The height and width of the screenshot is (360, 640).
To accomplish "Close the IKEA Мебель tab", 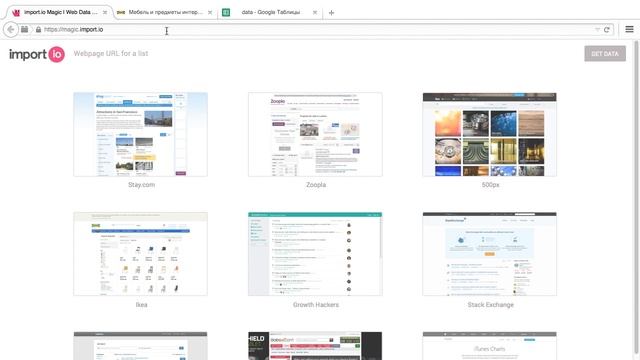I will point(210,13).
